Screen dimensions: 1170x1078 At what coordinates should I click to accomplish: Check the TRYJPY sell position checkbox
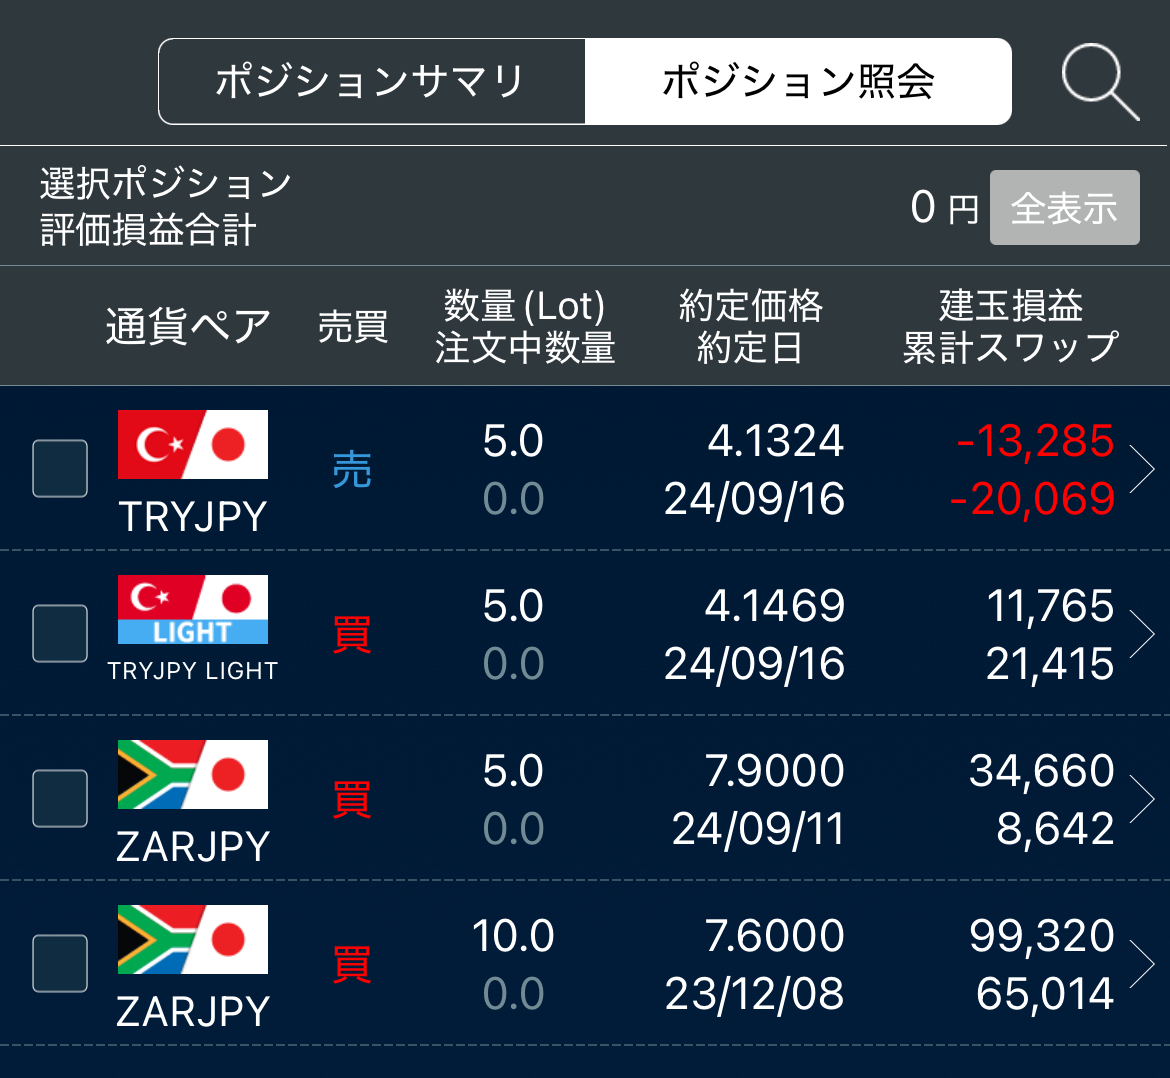pos(60,469)
